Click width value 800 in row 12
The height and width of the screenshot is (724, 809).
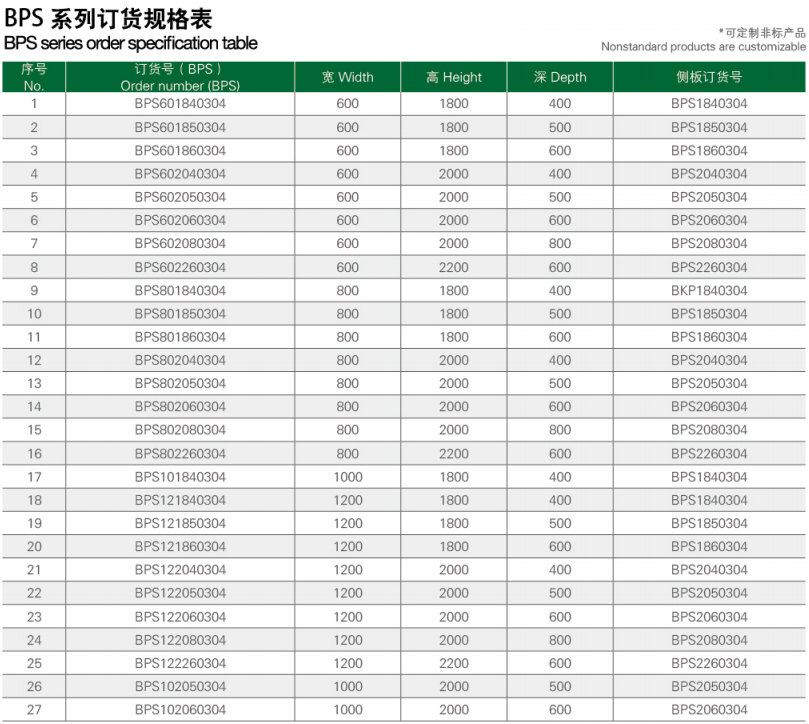pos(348,360)
